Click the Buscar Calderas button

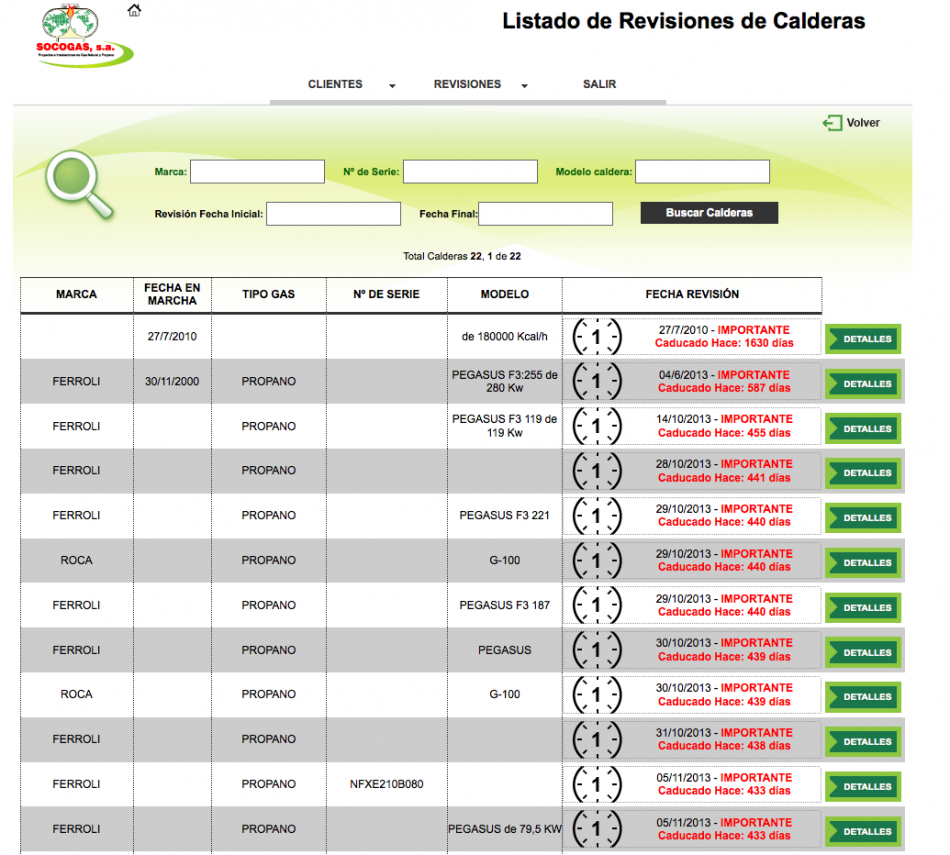pyautogui.click(x=709, y=213)
